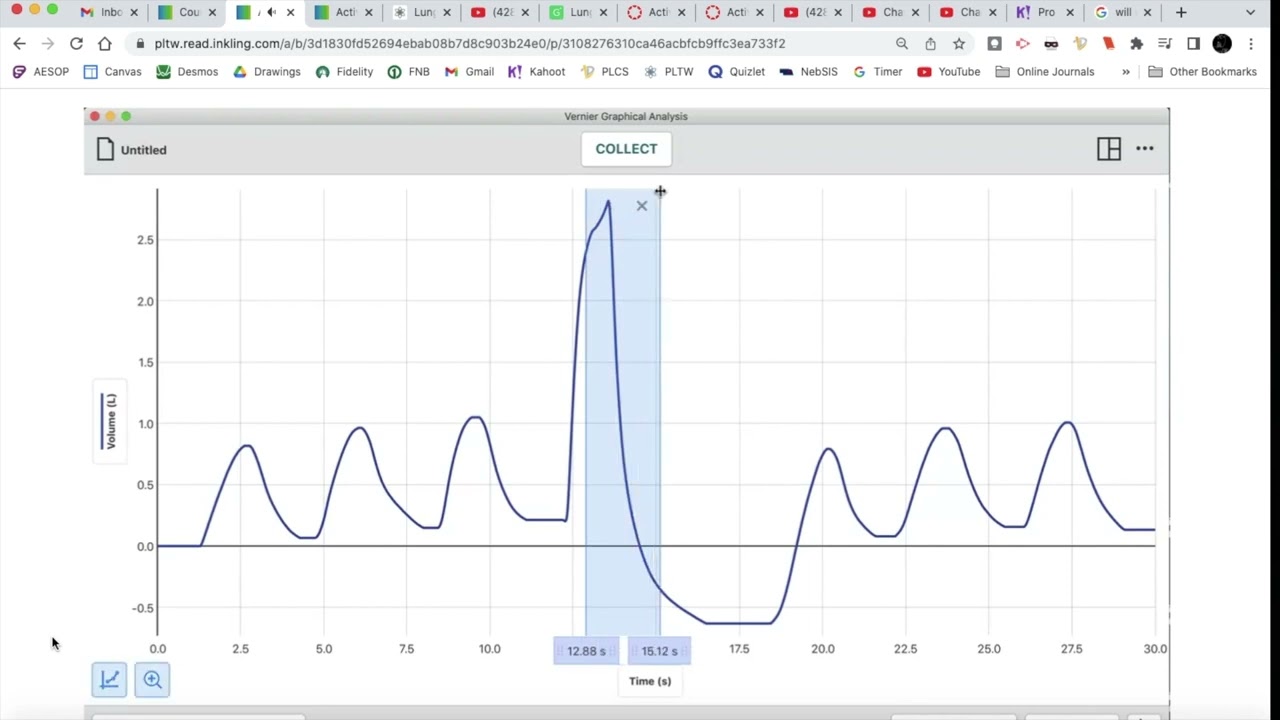1280x720 pixels.
Task: Open the Fidelity bookmark
Action: (x=344, y=72)
